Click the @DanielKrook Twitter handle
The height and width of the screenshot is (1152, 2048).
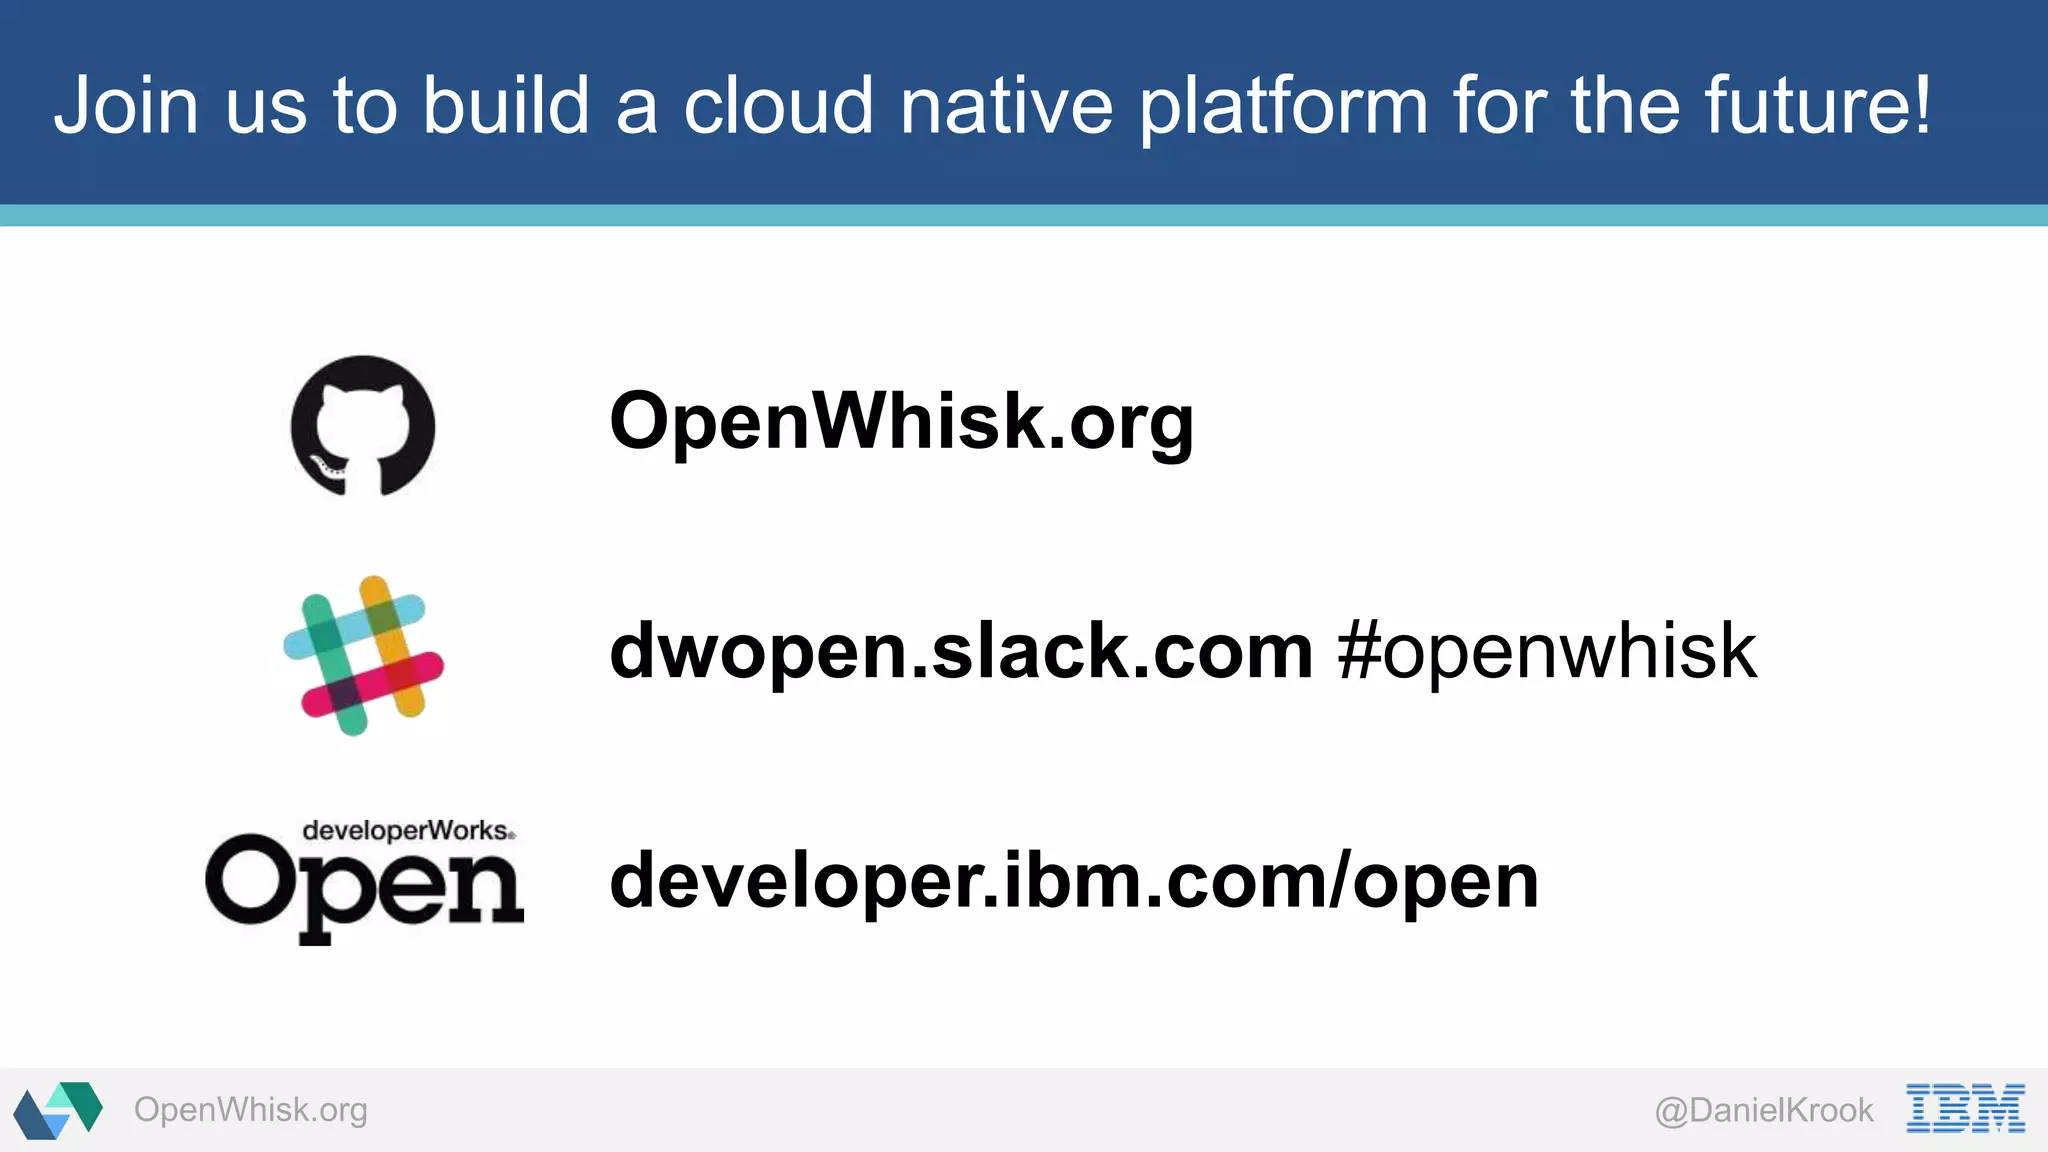point(1764,1110)
